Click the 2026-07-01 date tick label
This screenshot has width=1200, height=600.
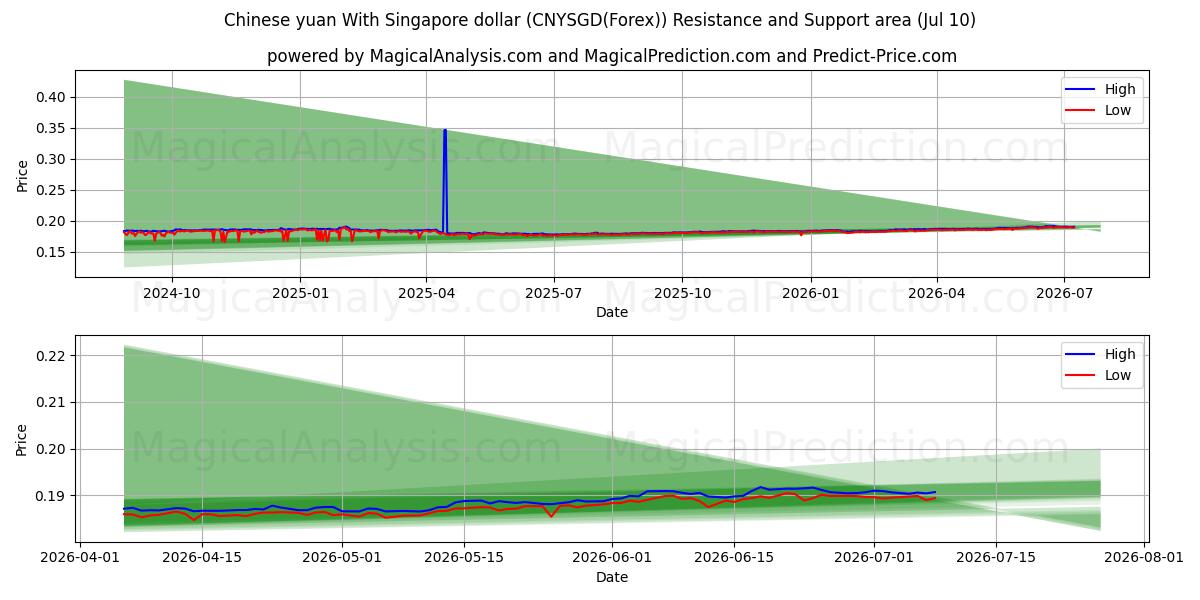pyautogui.click(x=874, y=558)
